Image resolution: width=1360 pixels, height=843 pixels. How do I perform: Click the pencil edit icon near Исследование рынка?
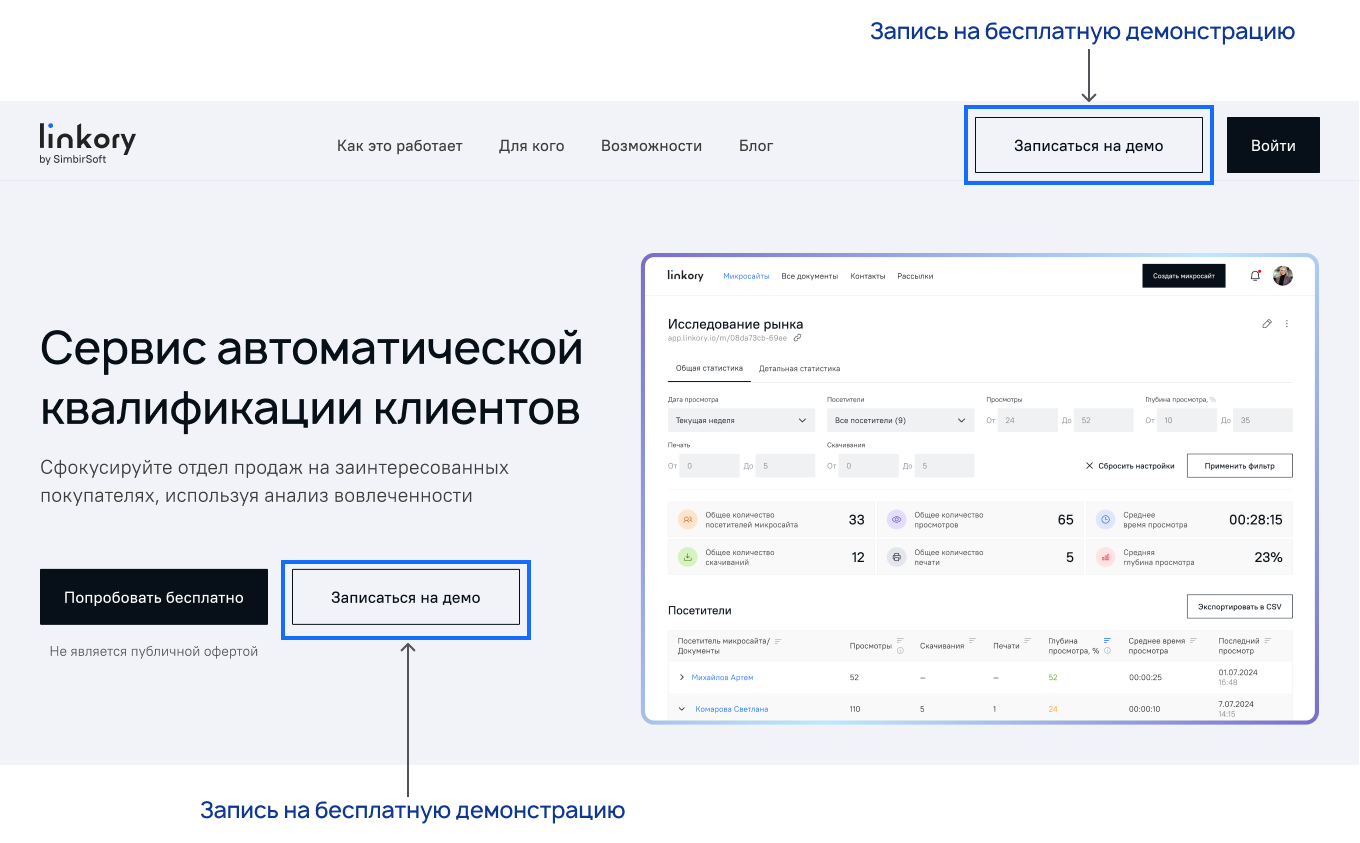1267,323
